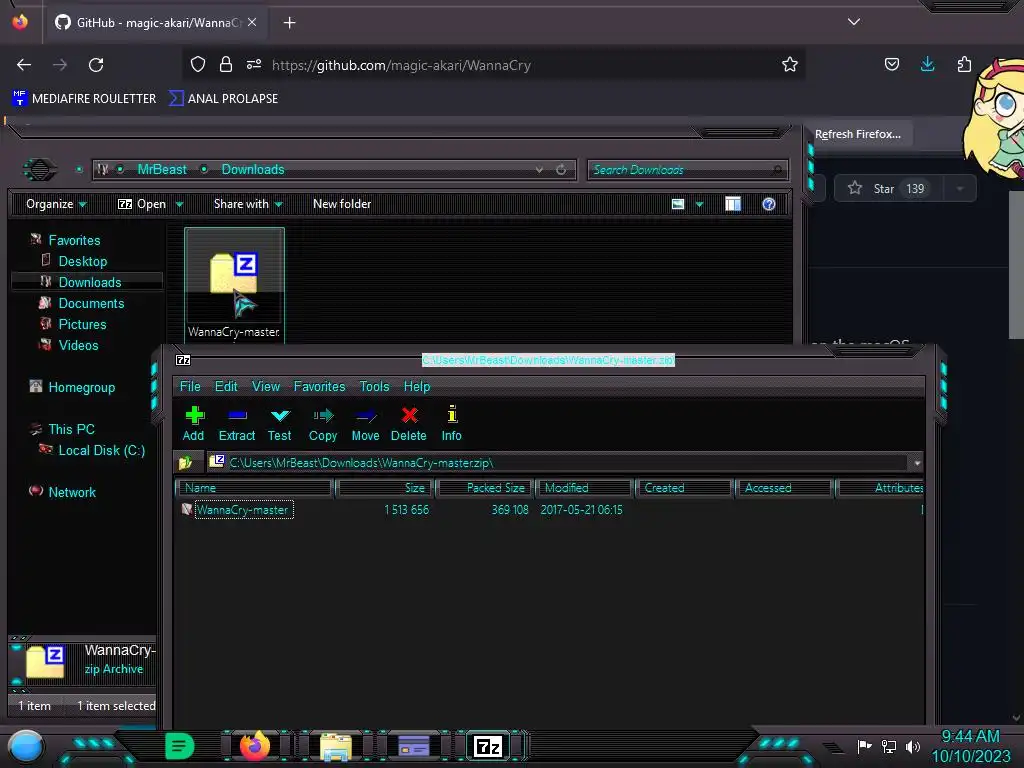Select Desktop in Explorer navigation pane
Viewport: 1024px width, 768px height.
pos(83,261)
